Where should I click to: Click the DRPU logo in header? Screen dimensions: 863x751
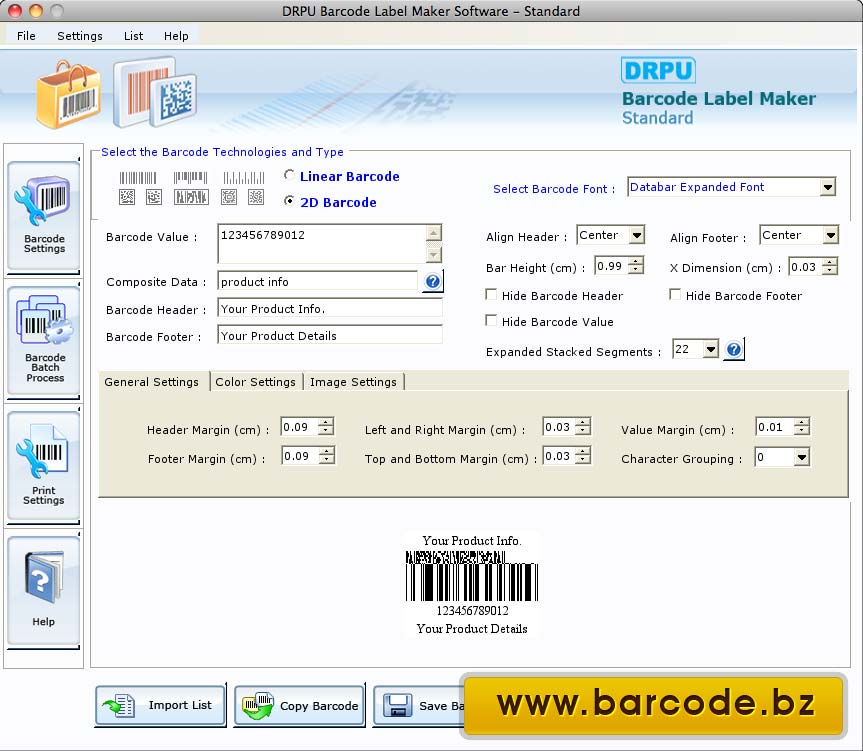(x=658, y=70)
